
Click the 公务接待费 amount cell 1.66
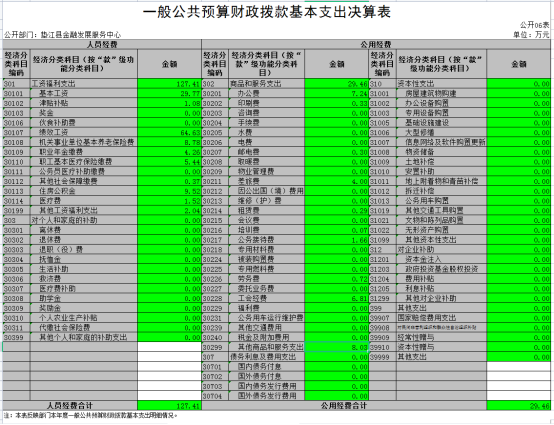point(336,240)
